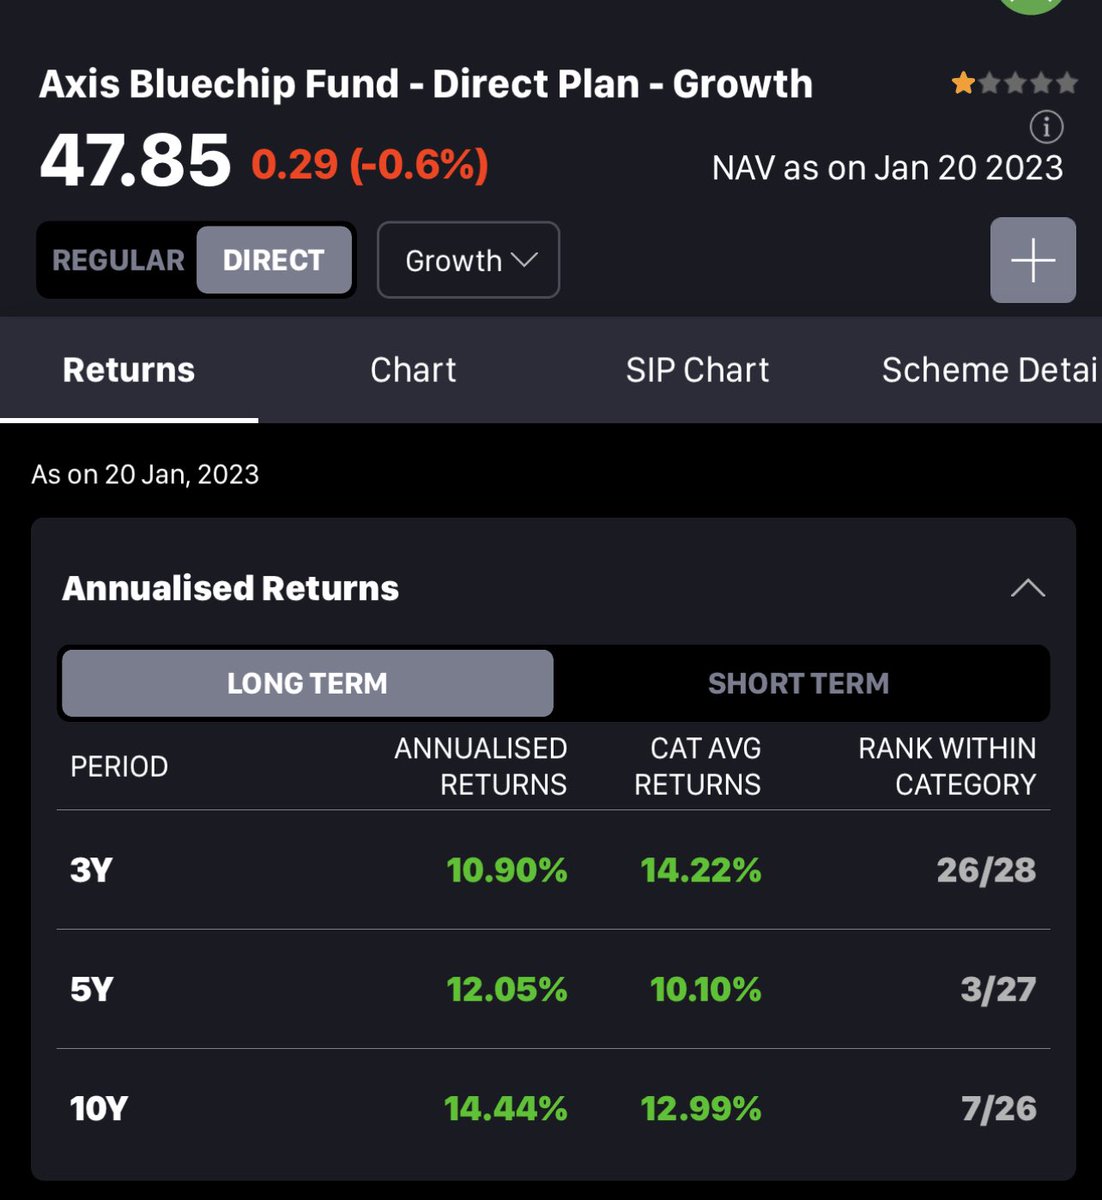1102x1200 pixels.
Task: Tap the PERIOD column header
Action: [x=119, y=767]
